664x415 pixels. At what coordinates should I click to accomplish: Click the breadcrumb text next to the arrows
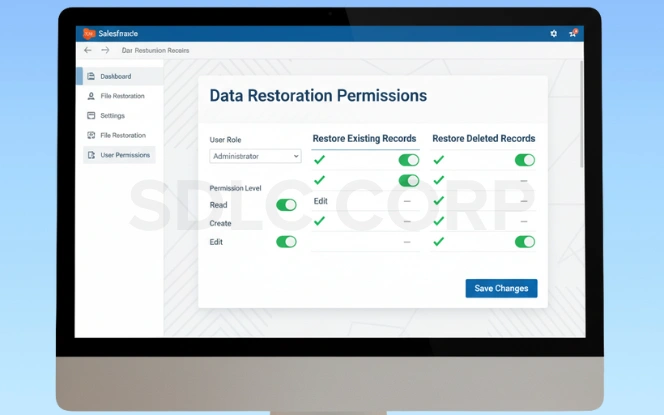pos(155,50)
